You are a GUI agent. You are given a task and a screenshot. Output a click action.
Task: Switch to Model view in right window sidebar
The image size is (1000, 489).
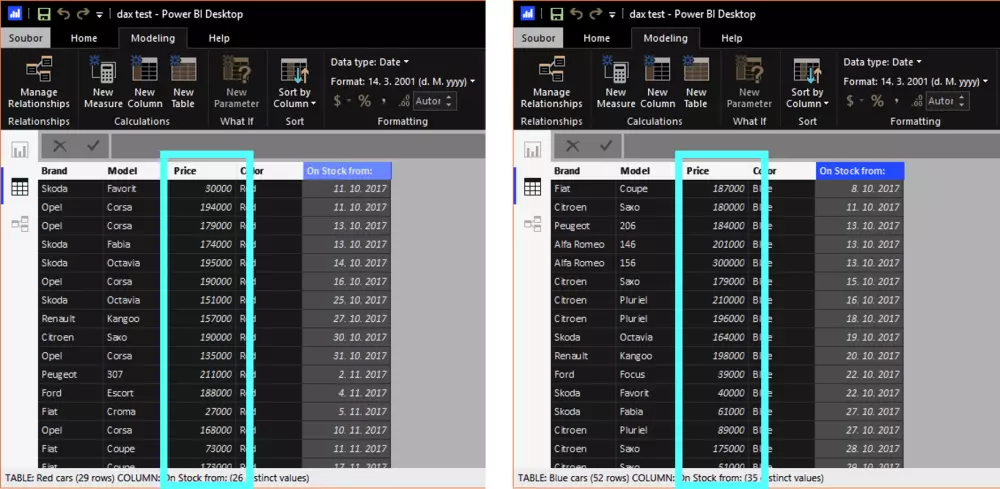click(x=533, y=224)
